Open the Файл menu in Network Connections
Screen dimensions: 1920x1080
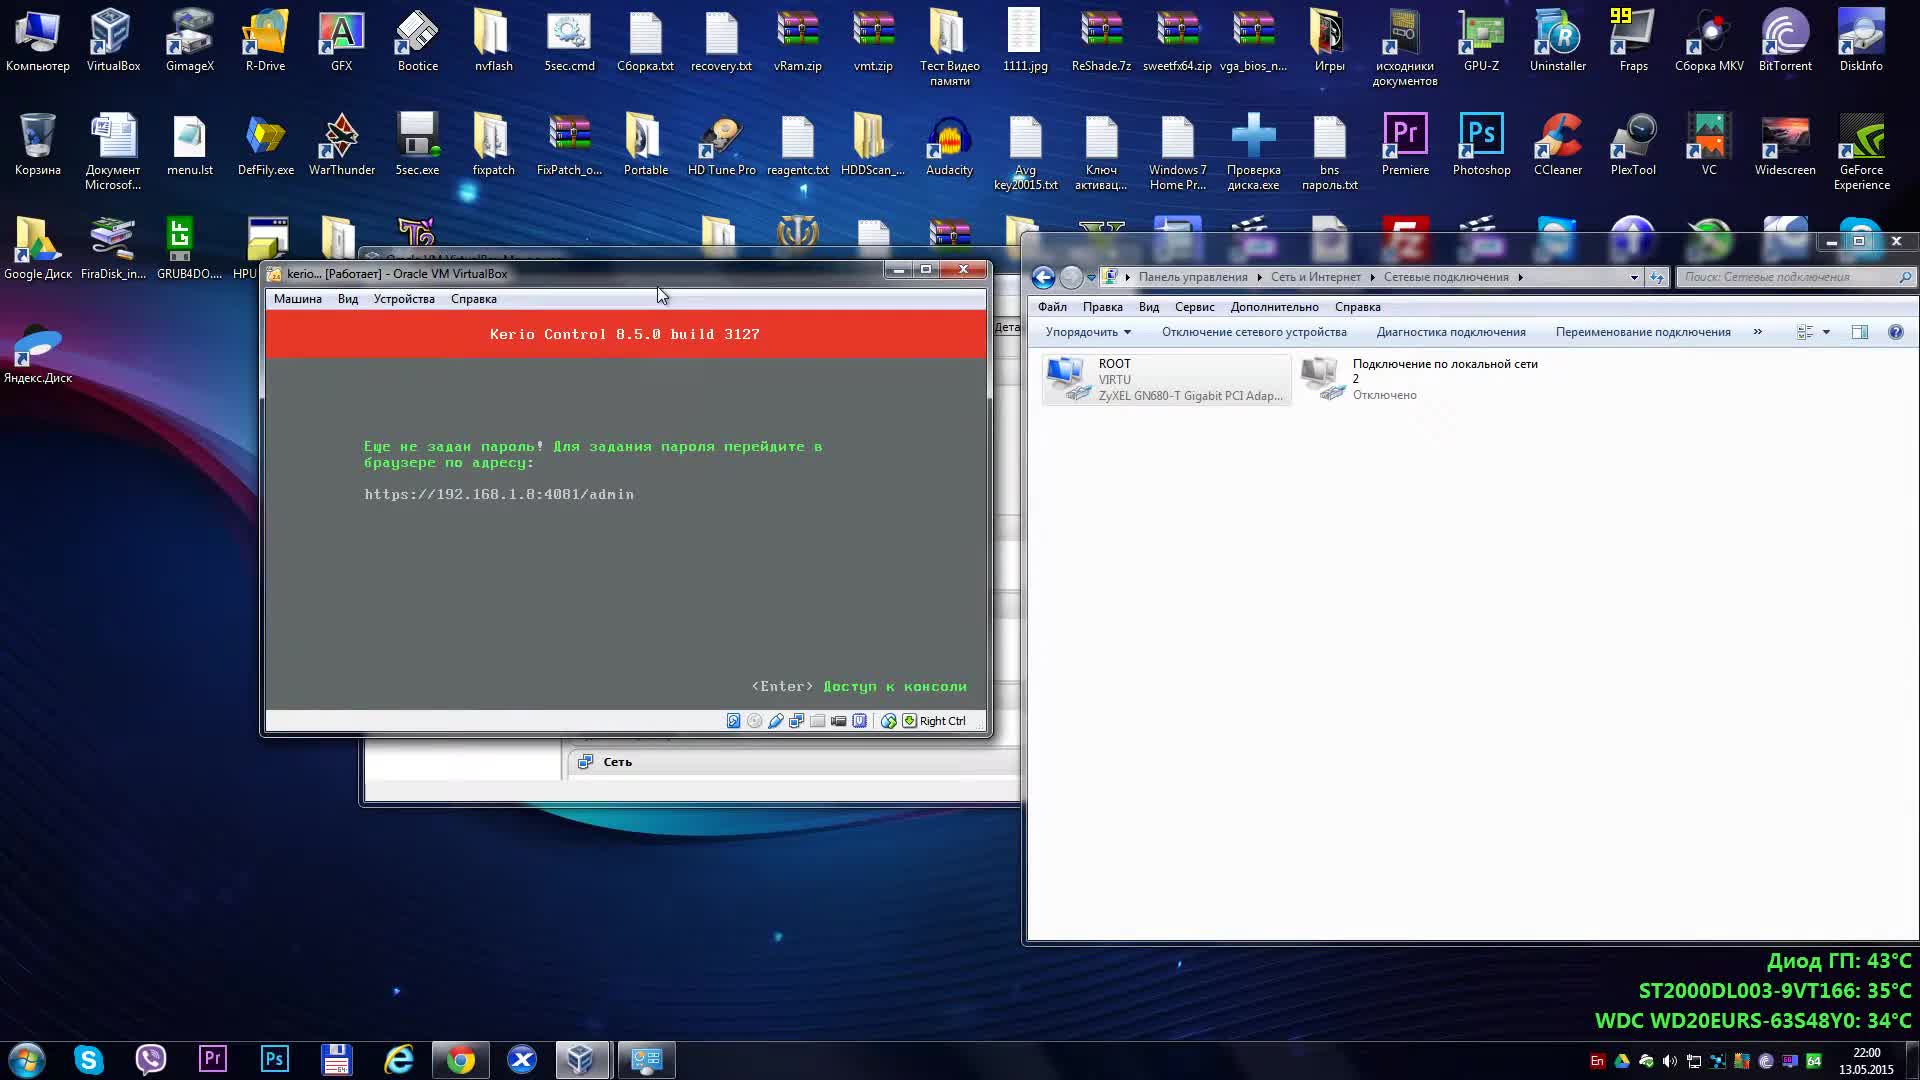click(1052, 307)
